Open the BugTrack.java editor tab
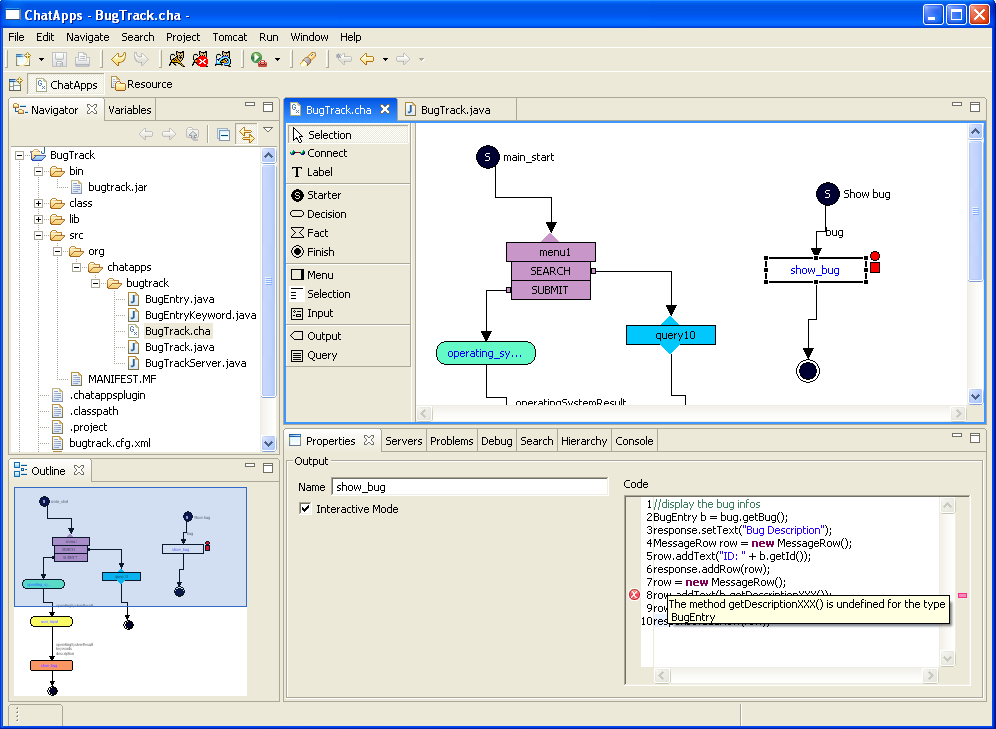The image size is (996, 729). pyautogui.click(x=456, y=110)
